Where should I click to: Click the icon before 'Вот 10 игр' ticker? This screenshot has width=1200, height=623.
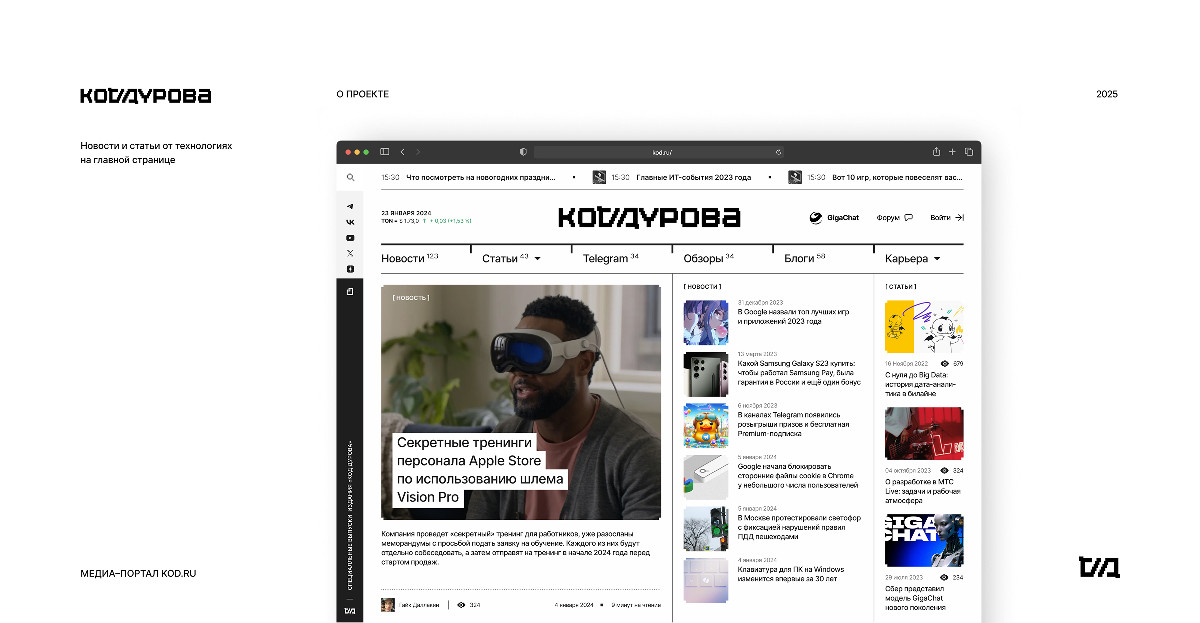[795, 177]
